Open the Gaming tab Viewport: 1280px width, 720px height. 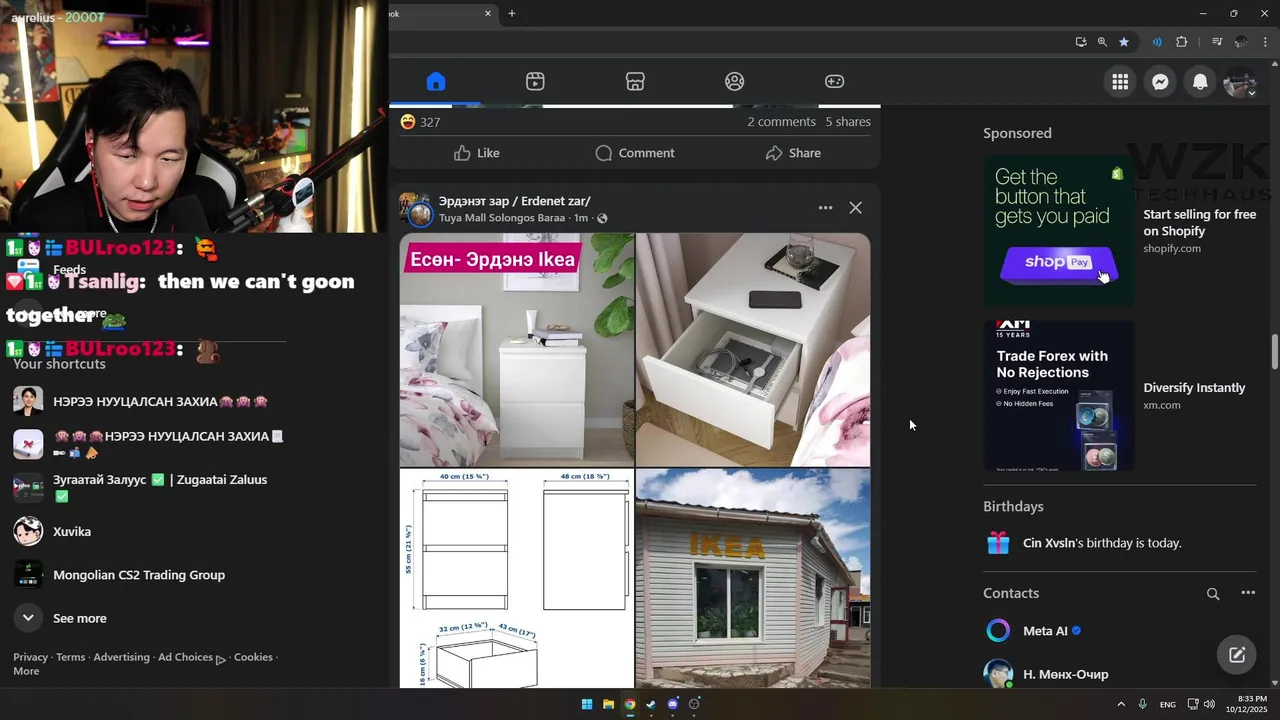(834, 82)
